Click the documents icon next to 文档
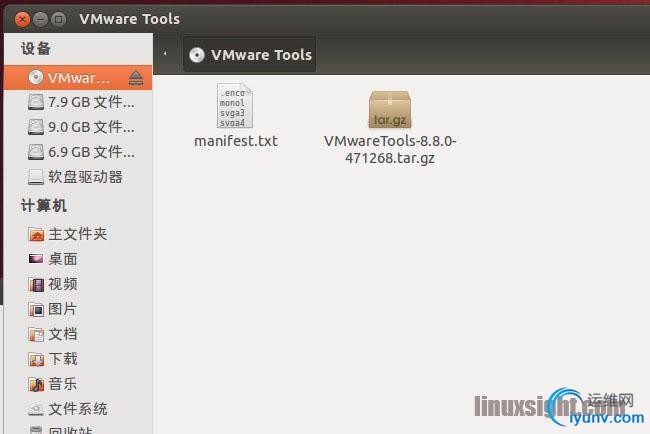The image size is (650, 434). 36,334
